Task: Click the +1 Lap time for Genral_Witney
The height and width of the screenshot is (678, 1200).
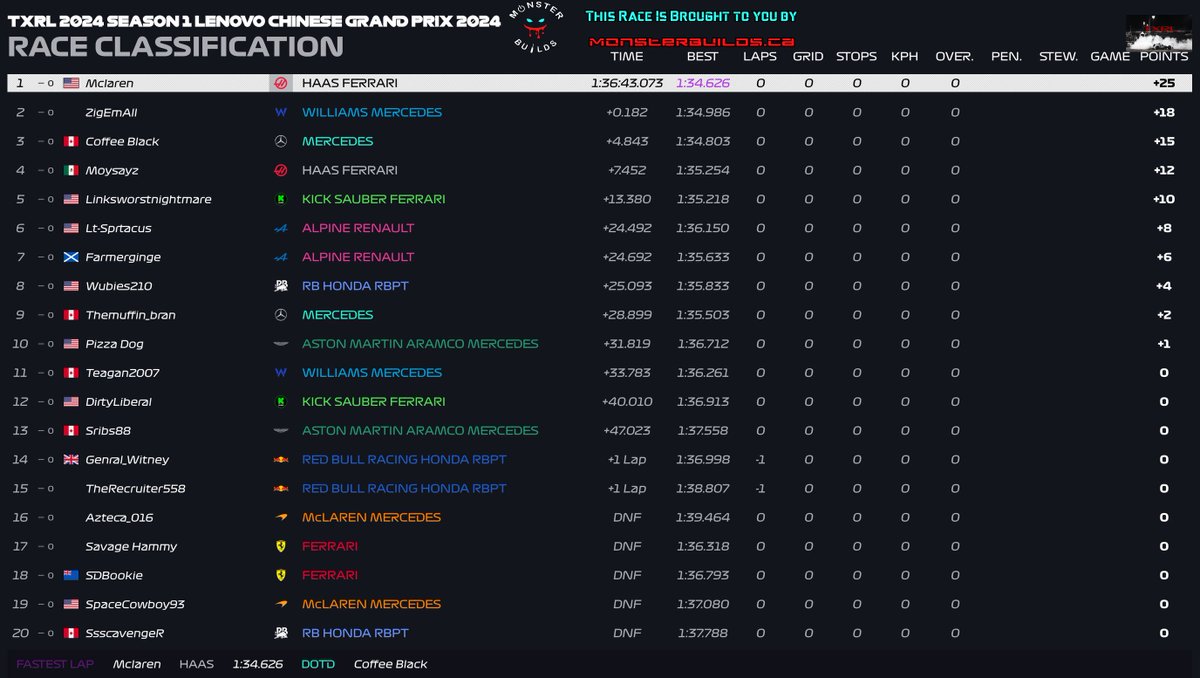Action: [627, 460]
